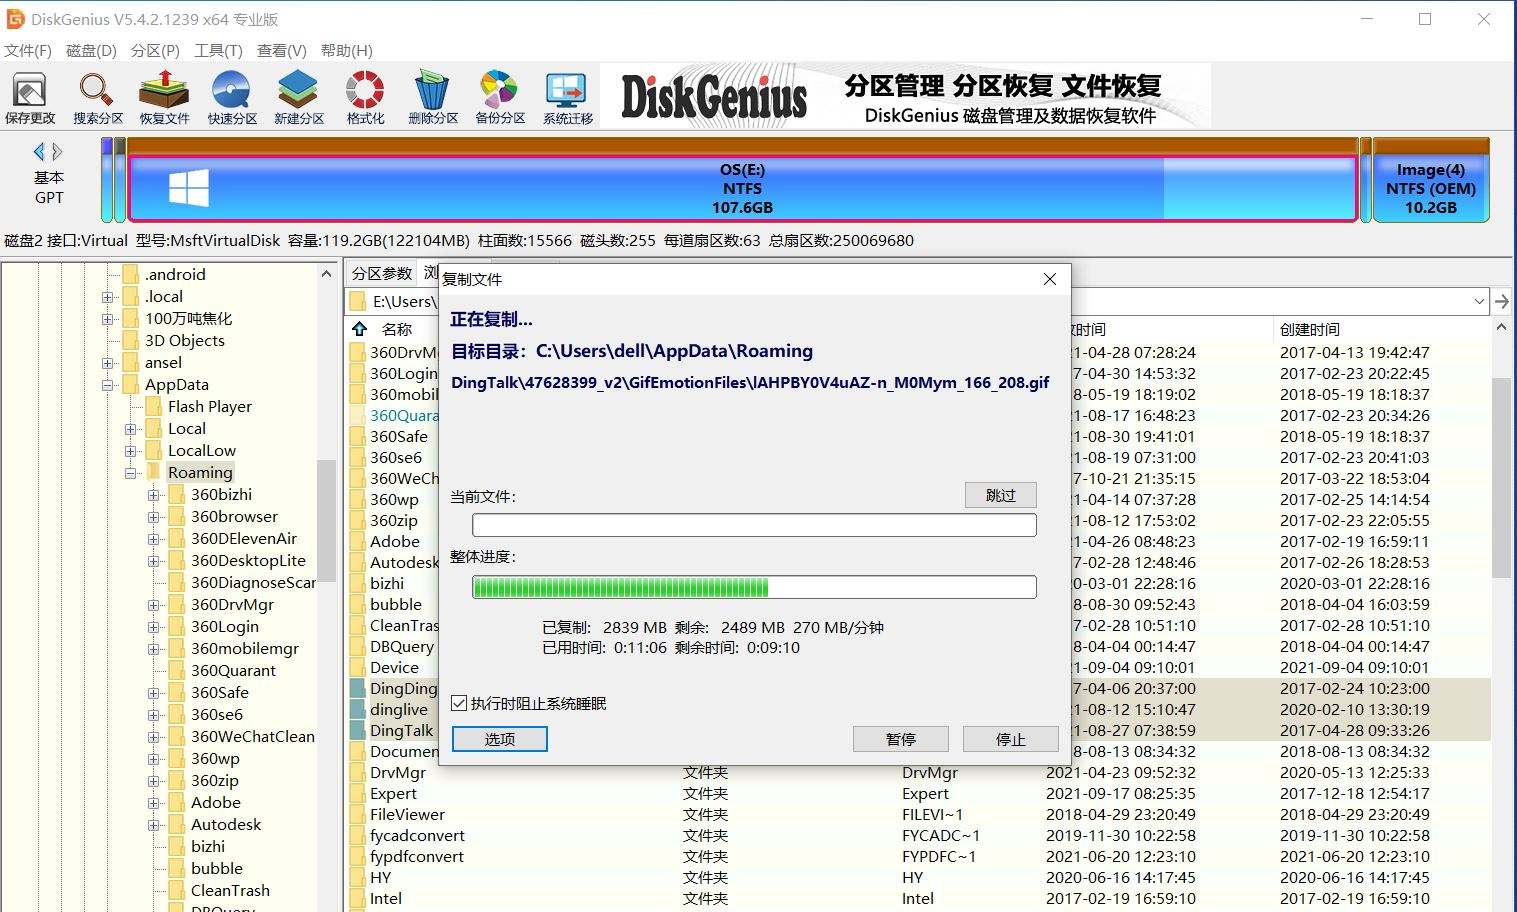Open the Help (帮助) menu
This screenshot has height=912, width=1517.
[347, 50]
